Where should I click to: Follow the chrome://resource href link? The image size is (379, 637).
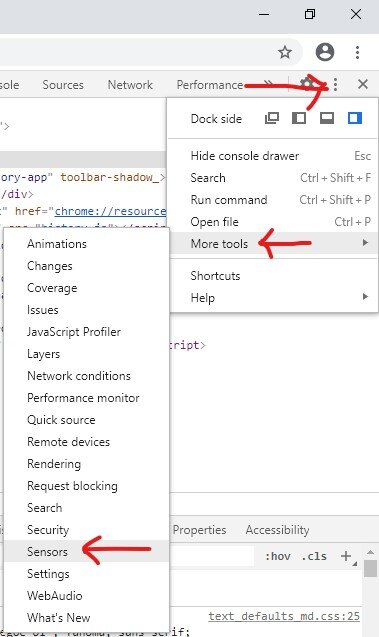pyautogui.click(x=110, y=211)
